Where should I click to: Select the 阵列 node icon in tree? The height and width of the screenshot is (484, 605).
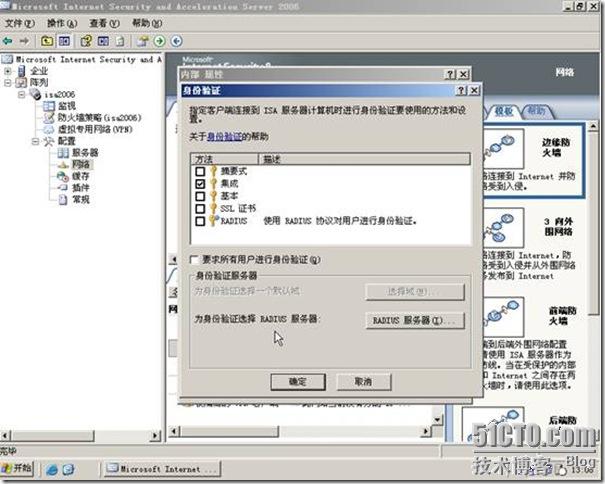(21, 82)
